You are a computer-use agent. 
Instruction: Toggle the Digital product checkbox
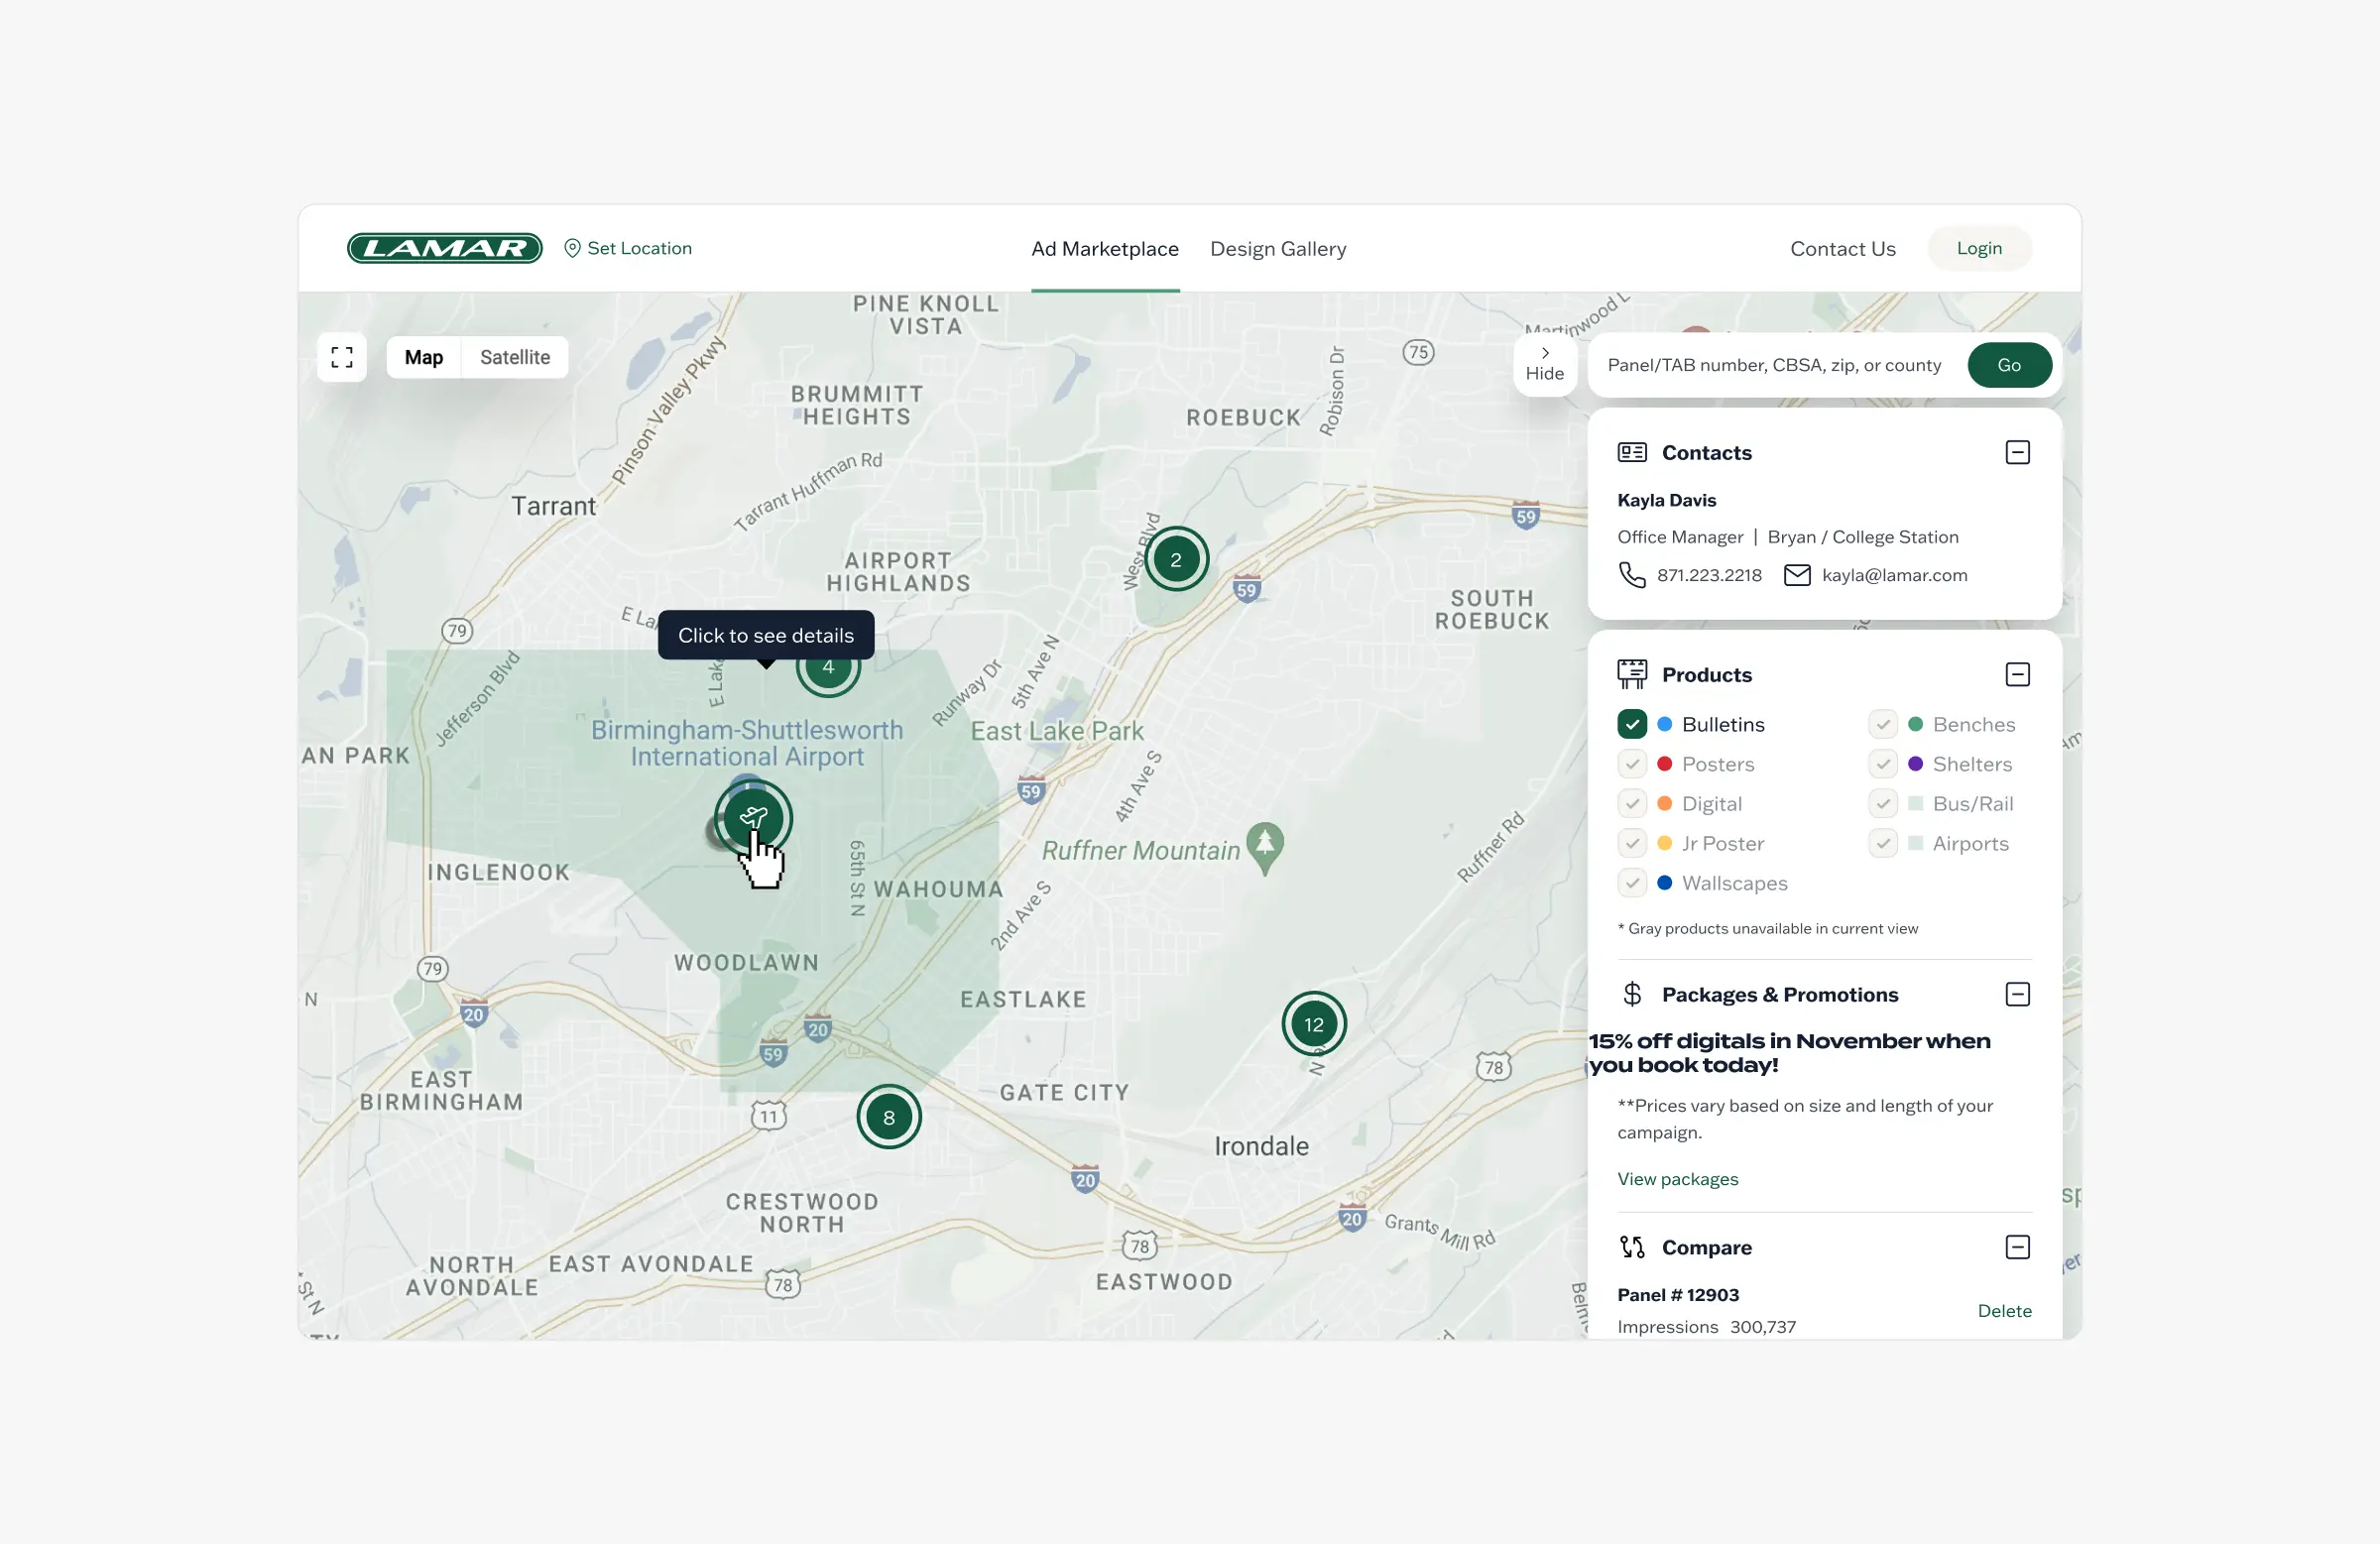(1632, 804)
